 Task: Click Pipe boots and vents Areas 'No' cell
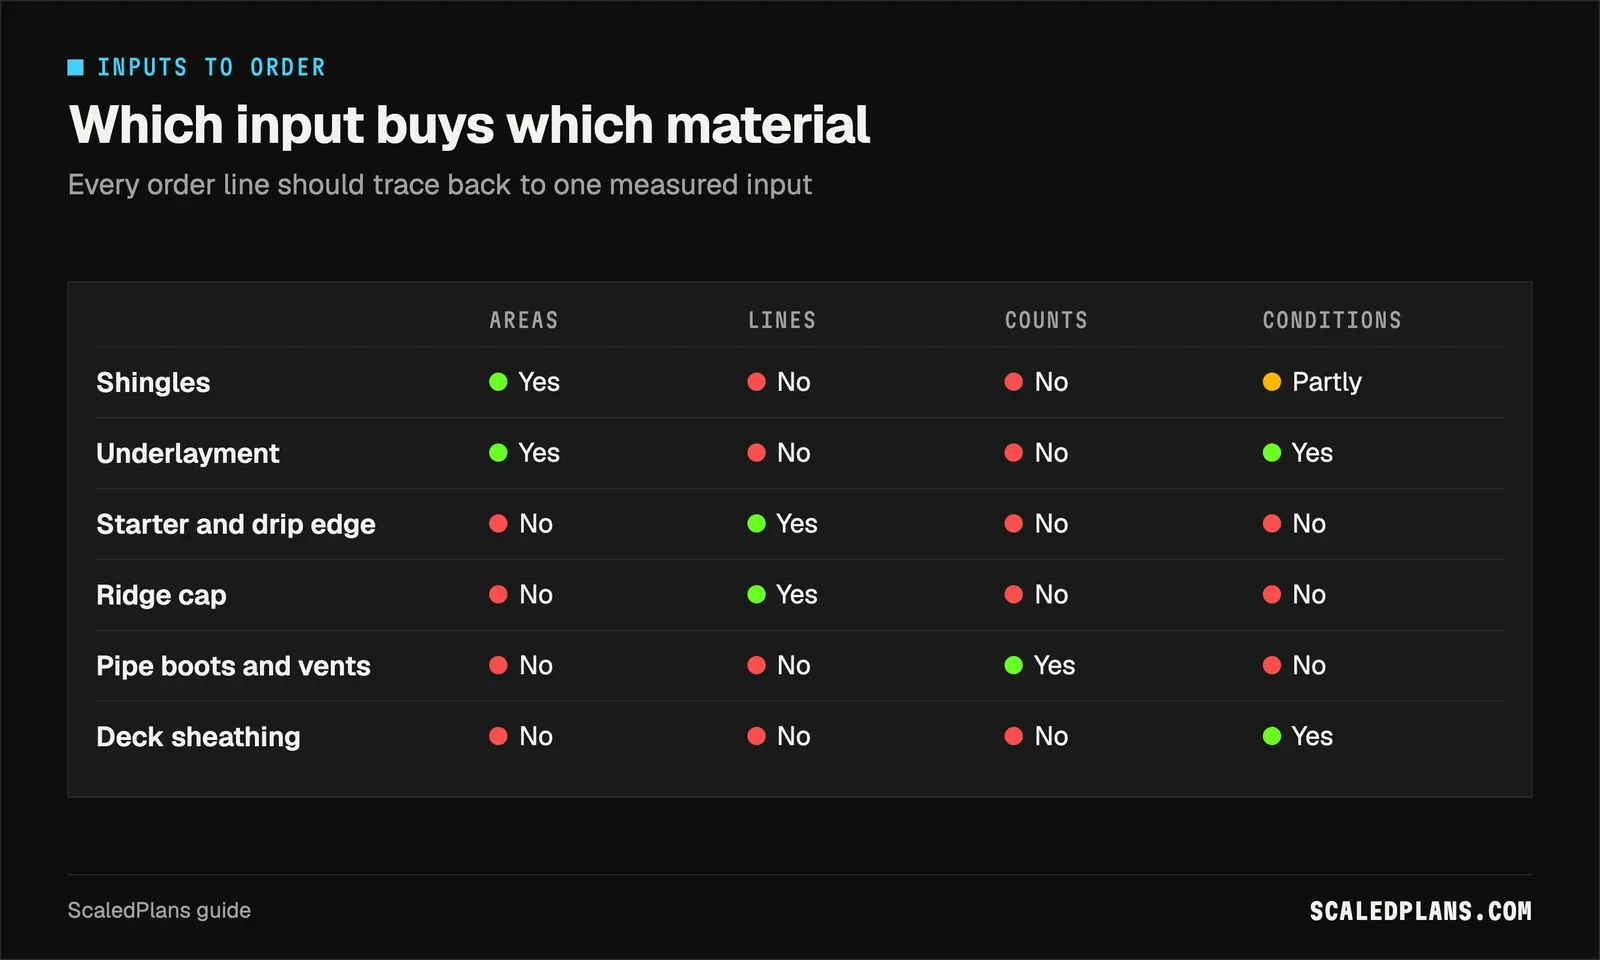click(x=521, y=666)
